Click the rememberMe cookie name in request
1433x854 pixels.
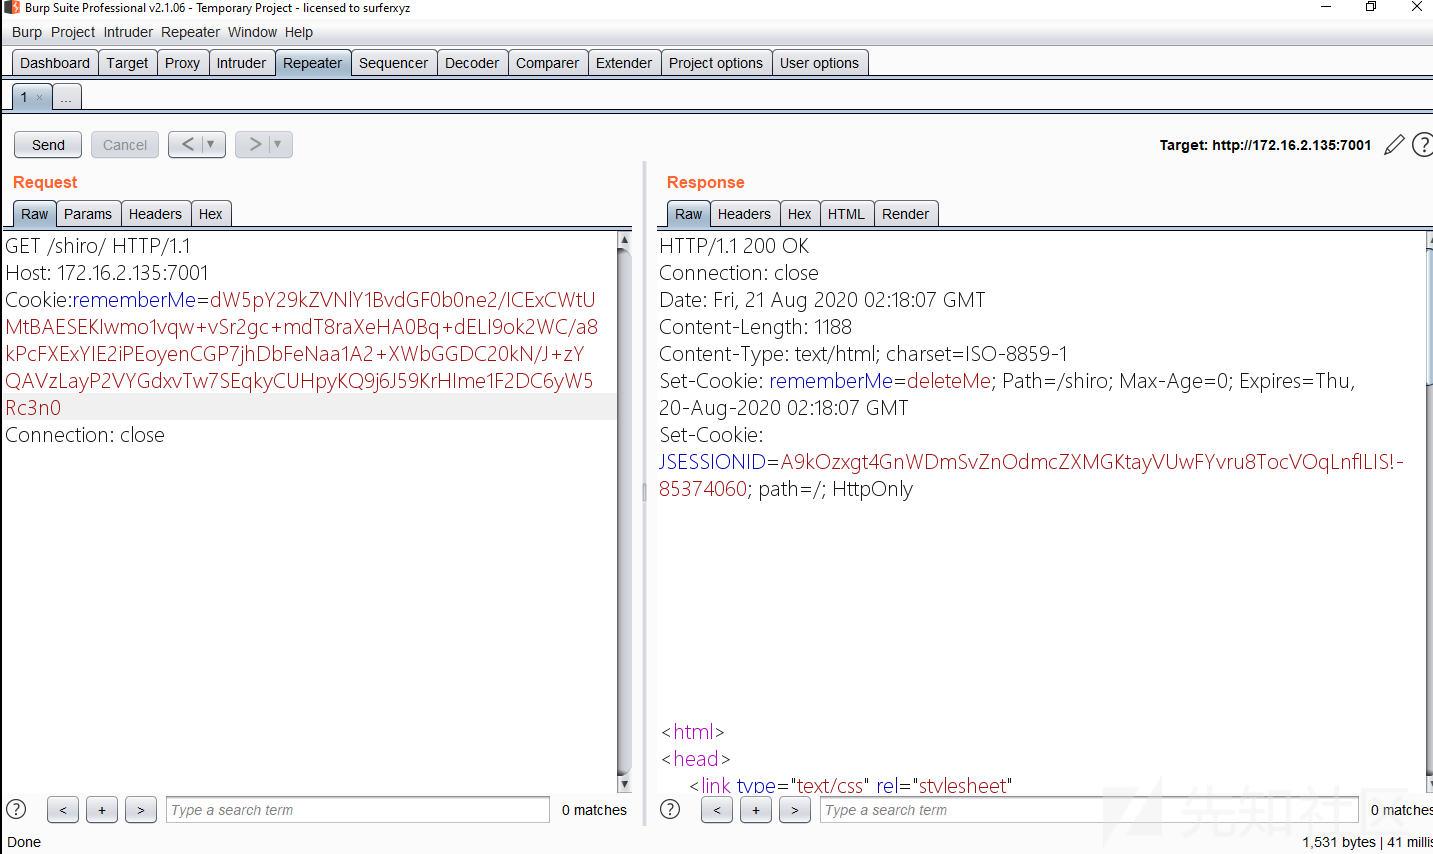134,300
